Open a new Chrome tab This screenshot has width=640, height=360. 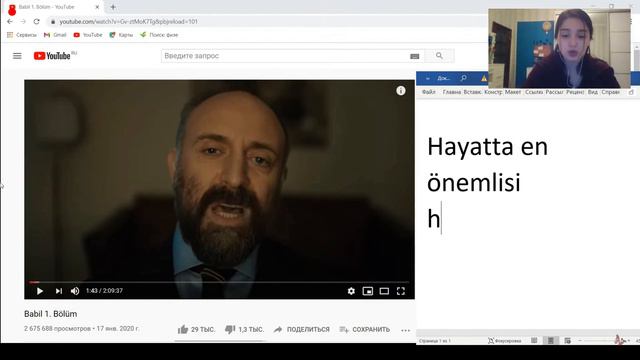113,7
